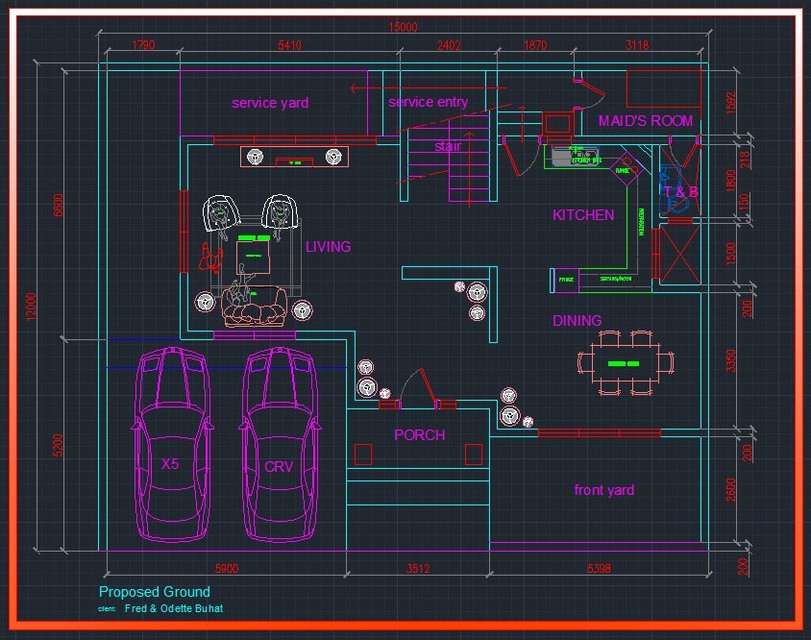Click the FRIDGE block in the kitchen corner

pyautogui.click(x=565, y=279)
